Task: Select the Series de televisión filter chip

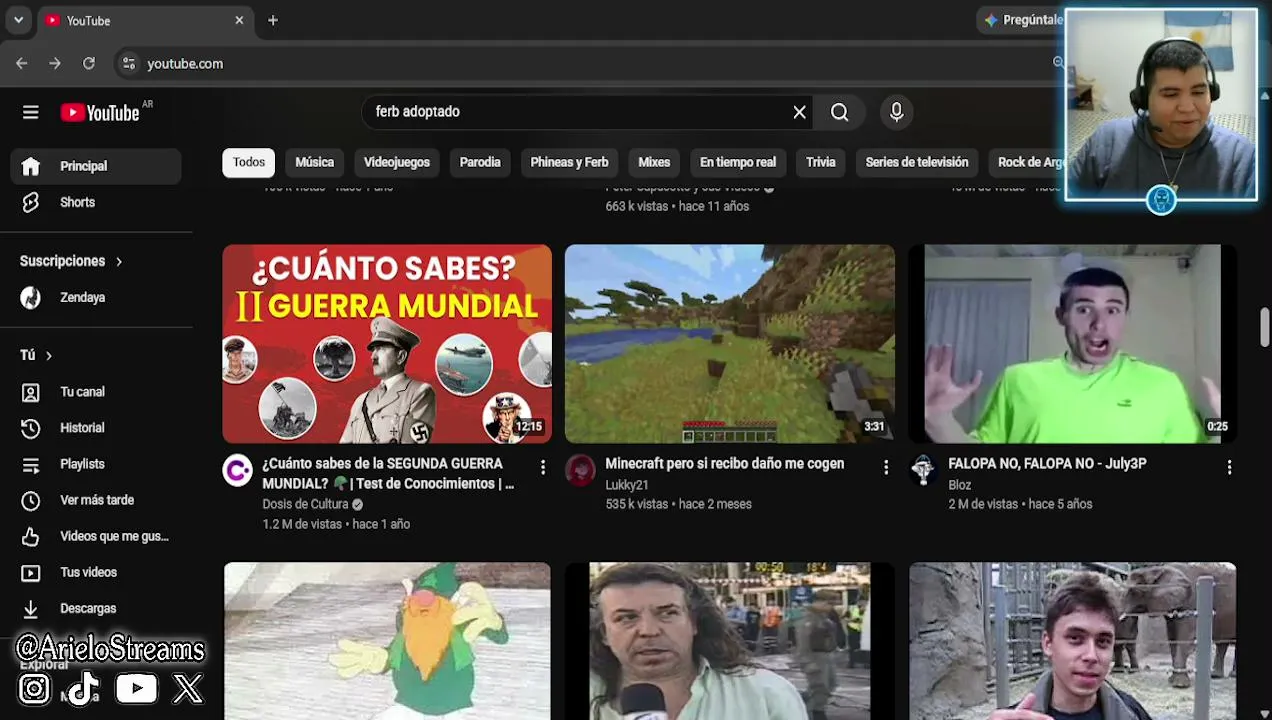Action: pyautogui.click(x=917, y=162)
